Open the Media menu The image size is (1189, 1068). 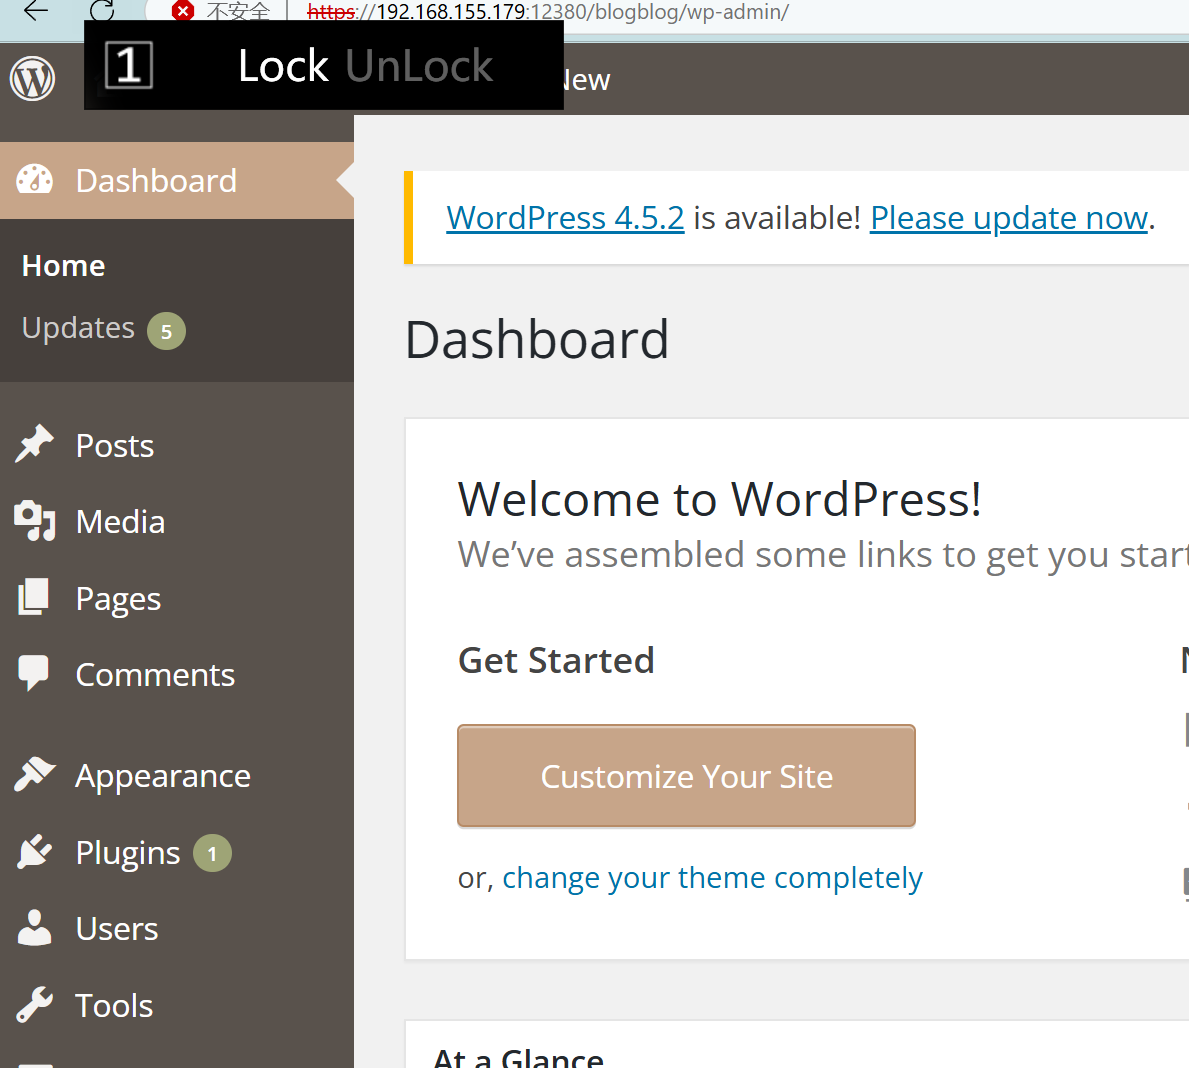click(x=177, y=522)
